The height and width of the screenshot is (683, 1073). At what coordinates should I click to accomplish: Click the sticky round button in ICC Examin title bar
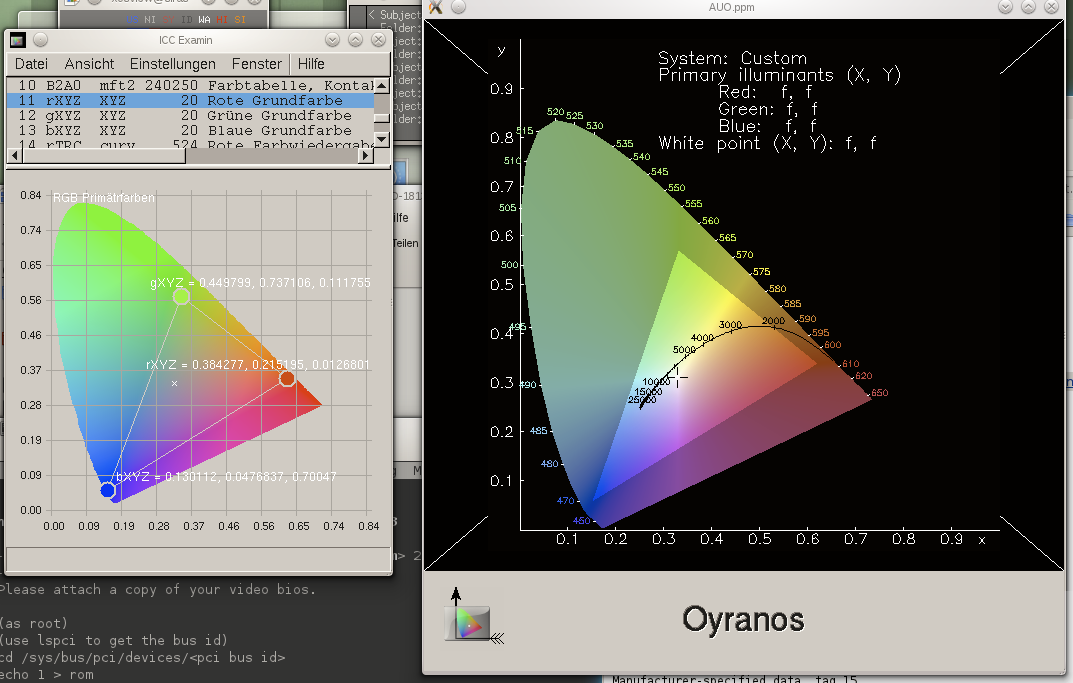(41, 40)
